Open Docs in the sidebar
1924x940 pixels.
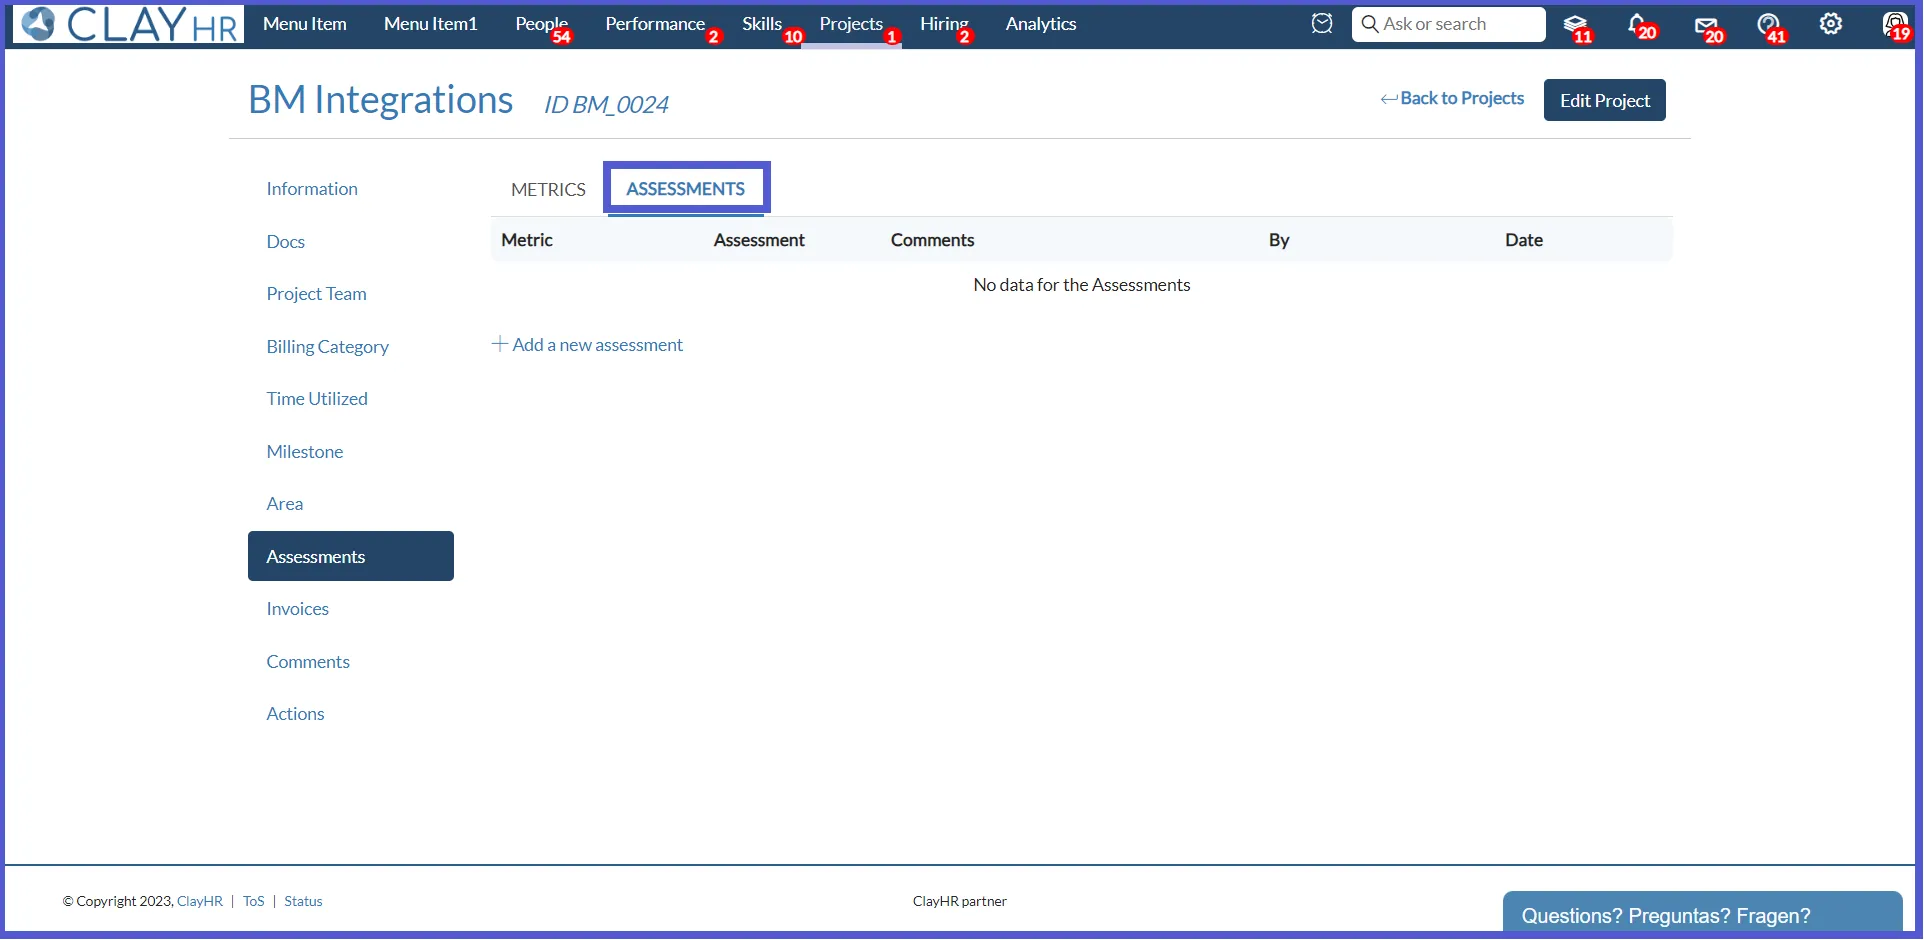[286, 242]
